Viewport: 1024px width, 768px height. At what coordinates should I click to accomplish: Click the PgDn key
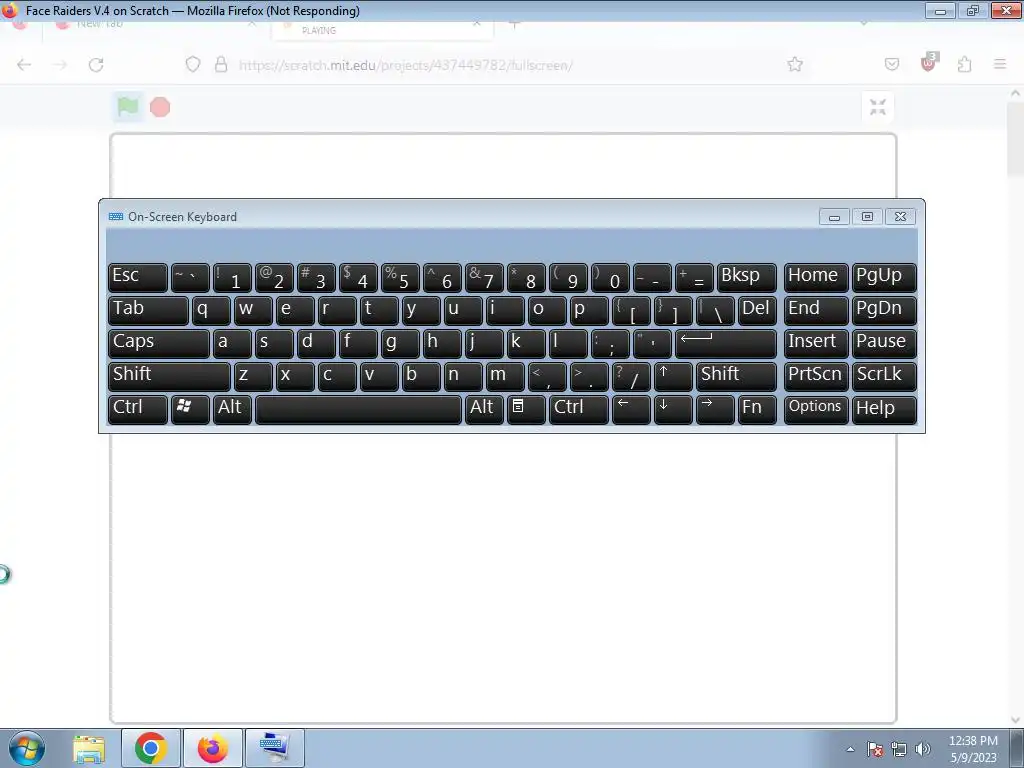tap(884, 310)
